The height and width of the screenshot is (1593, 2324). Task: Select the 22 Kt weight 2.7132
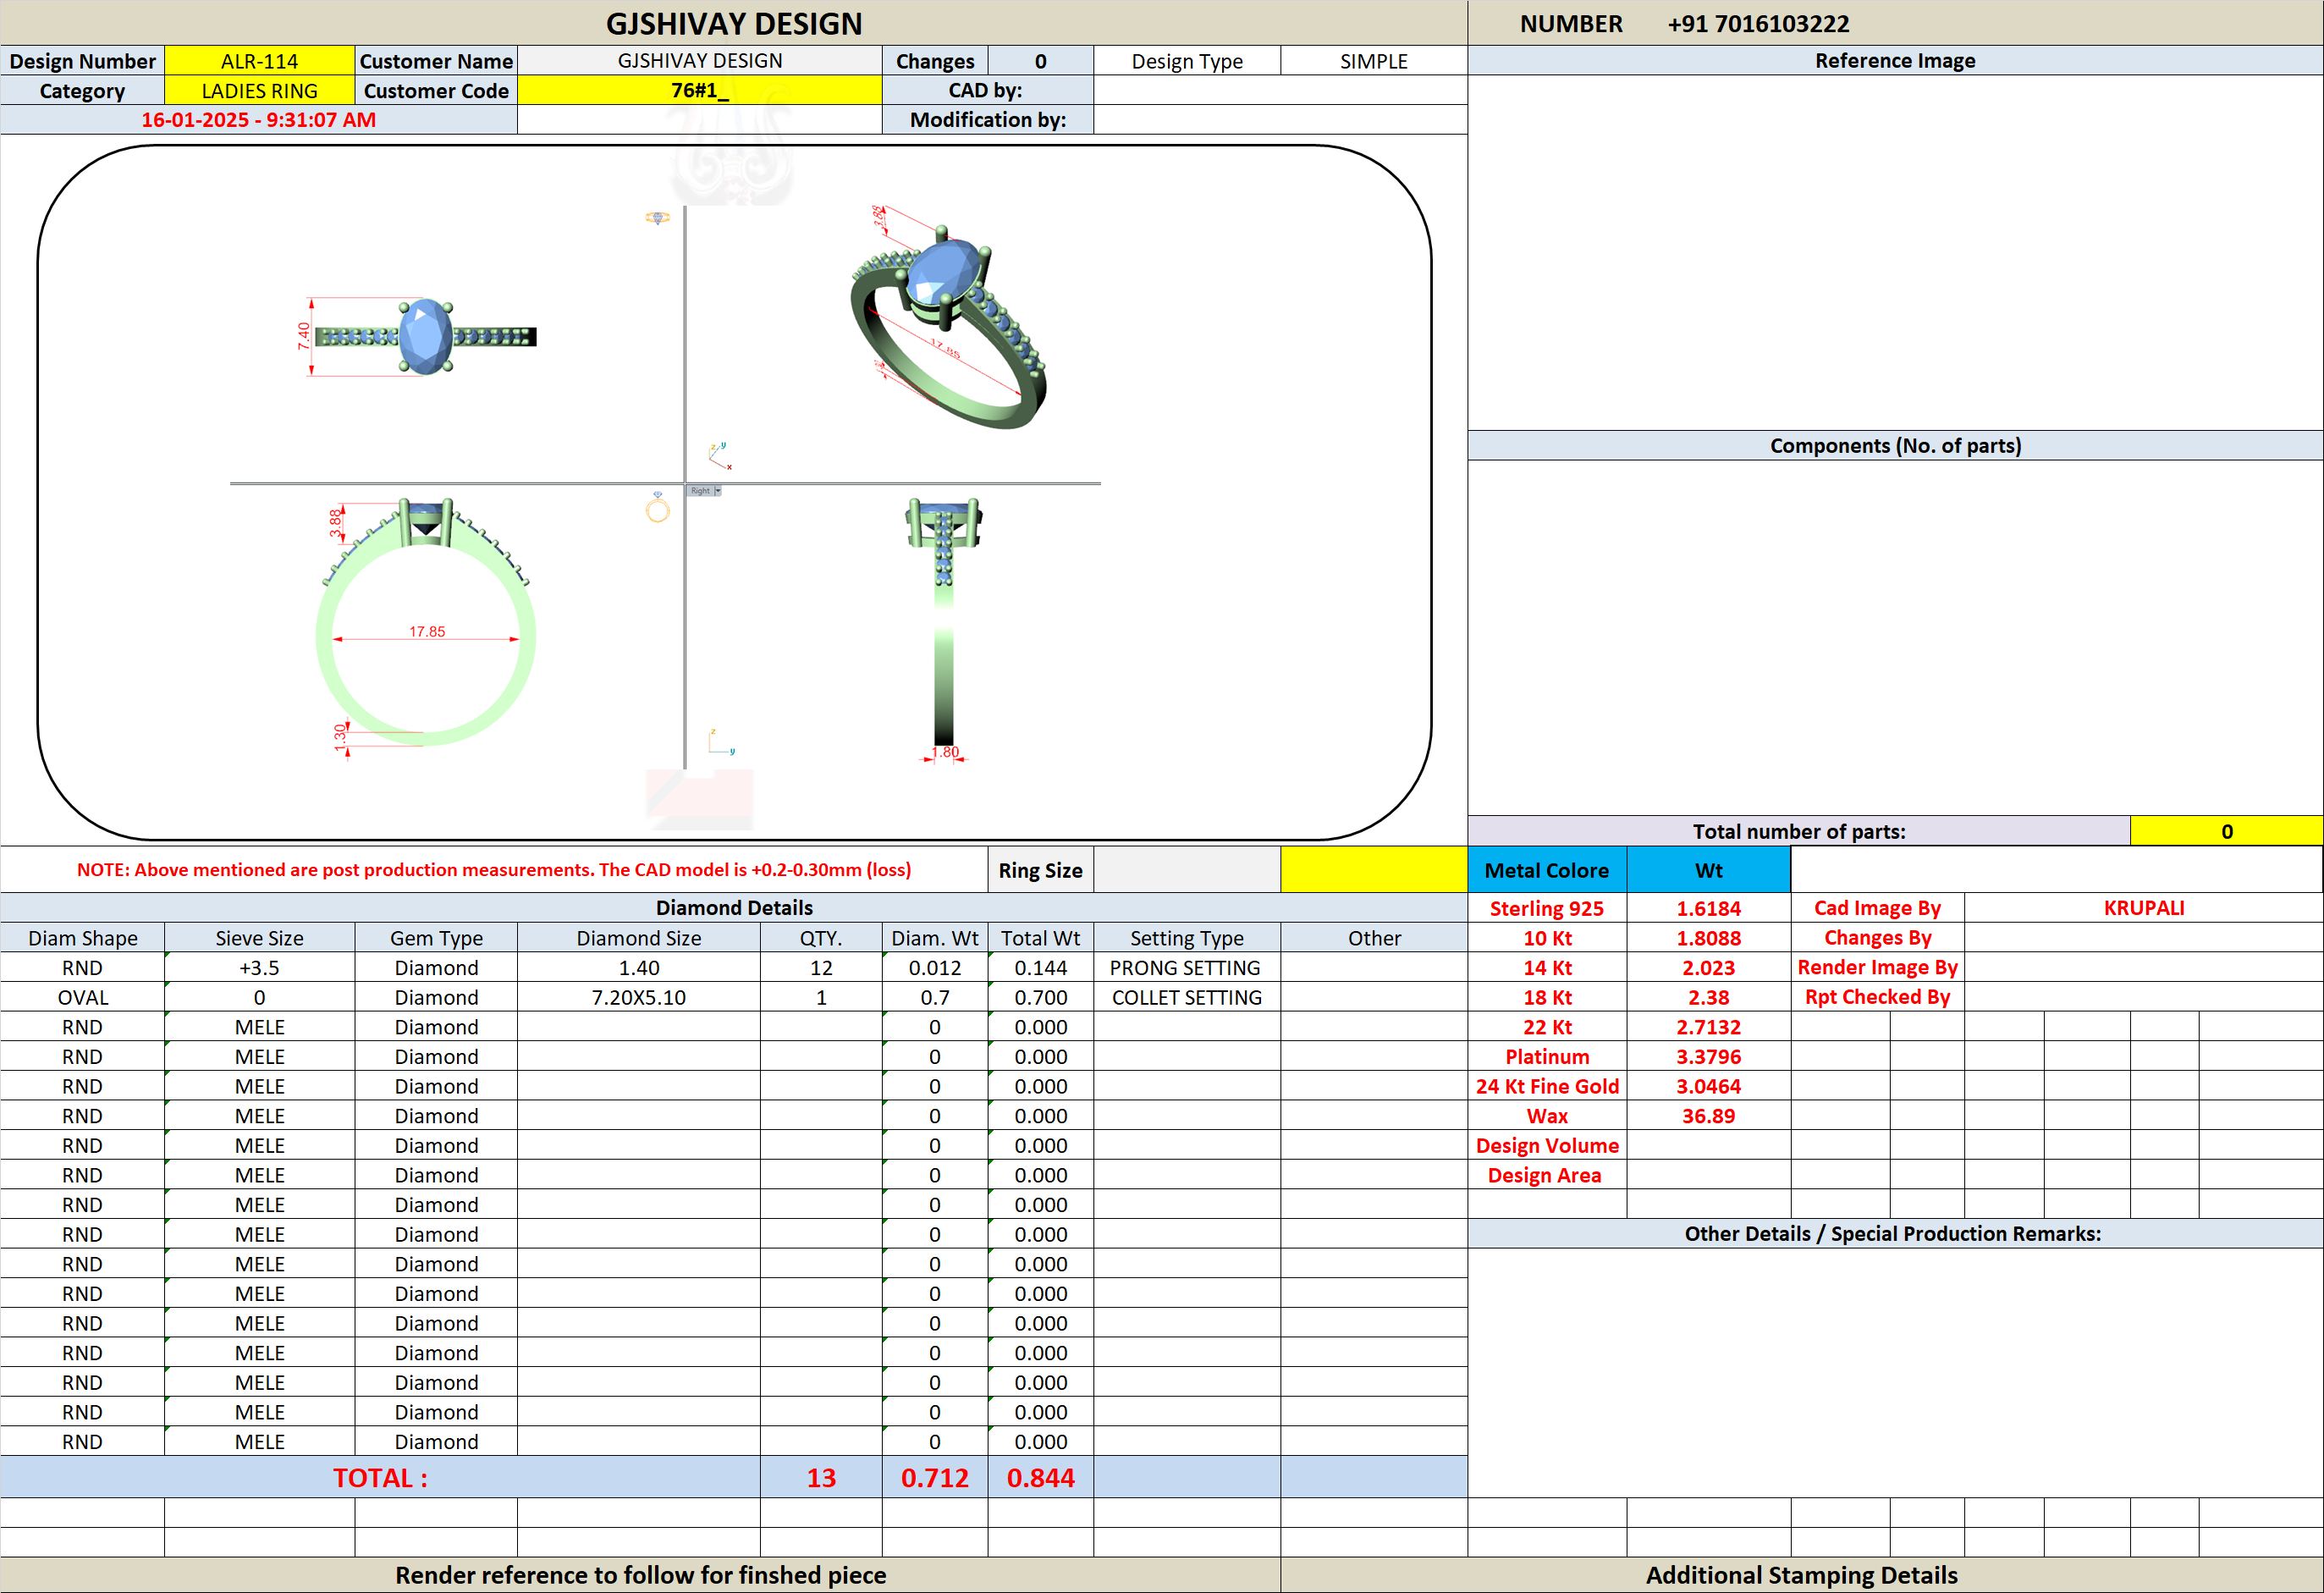[1709, 1027]
